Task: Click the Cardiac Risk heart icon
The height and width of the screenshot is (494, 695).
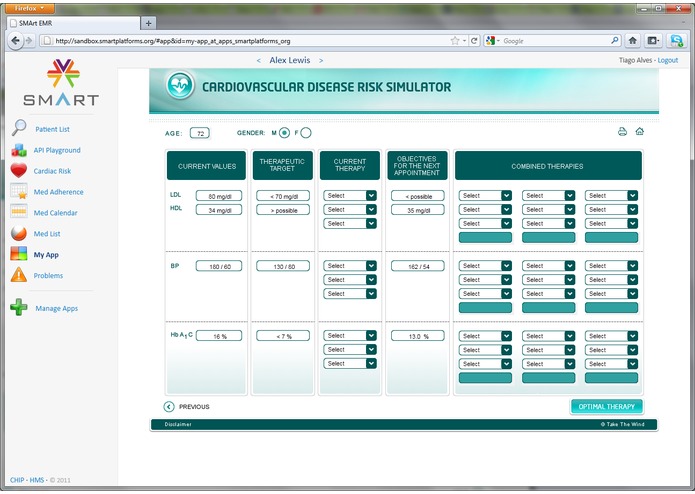Action: pos(19,171)
